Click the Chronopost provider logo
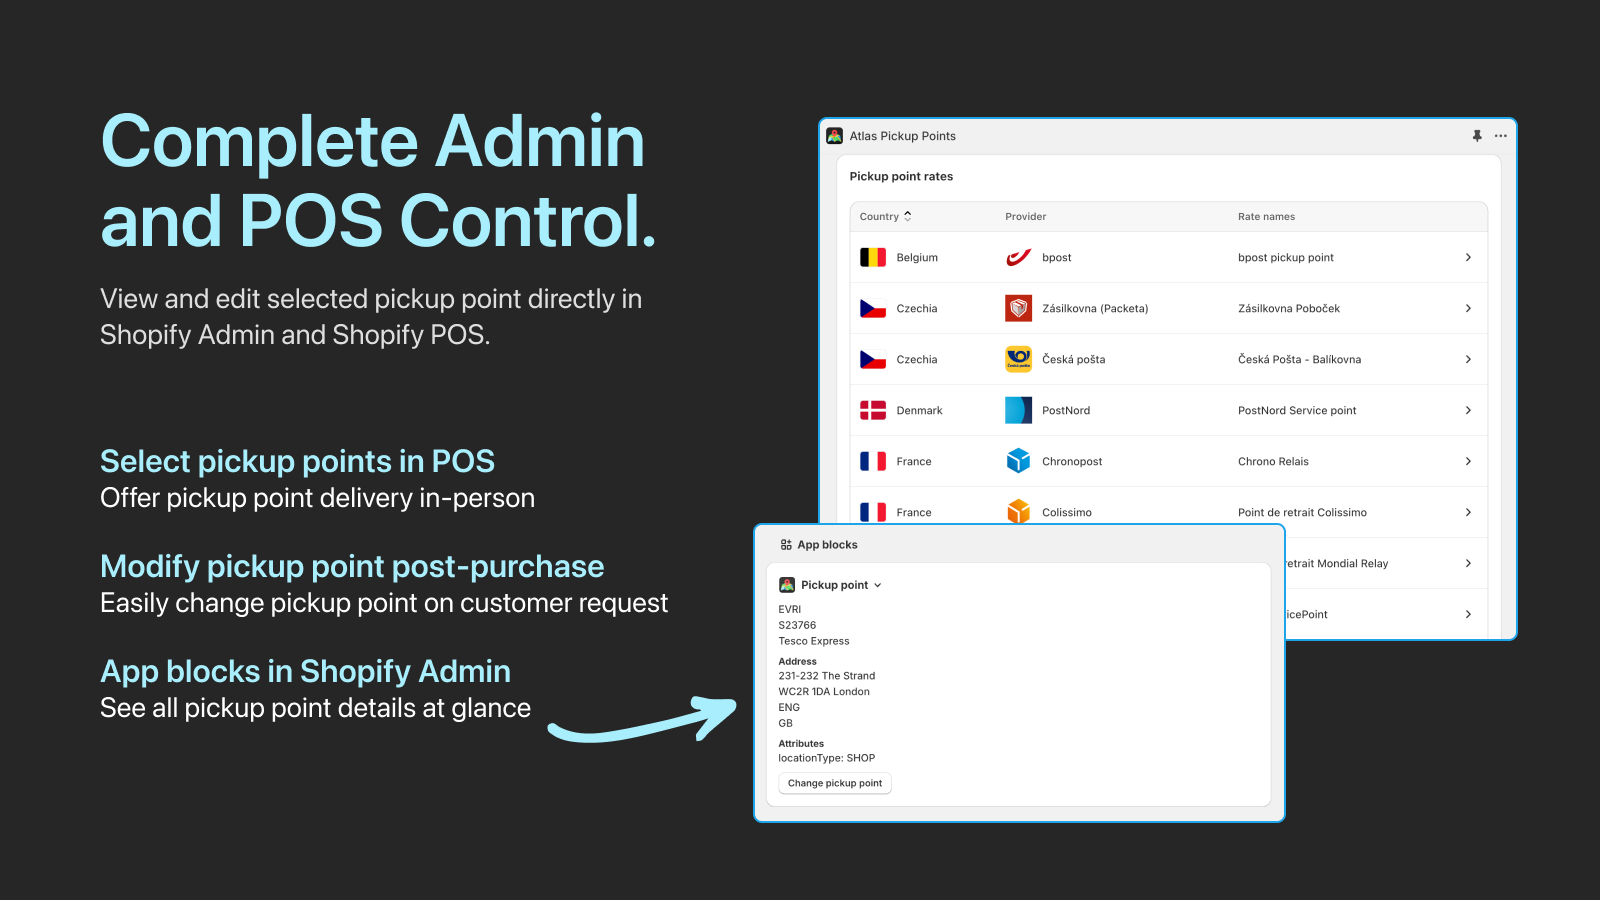The image size is (1600, 900). (x=1018, y=461)
